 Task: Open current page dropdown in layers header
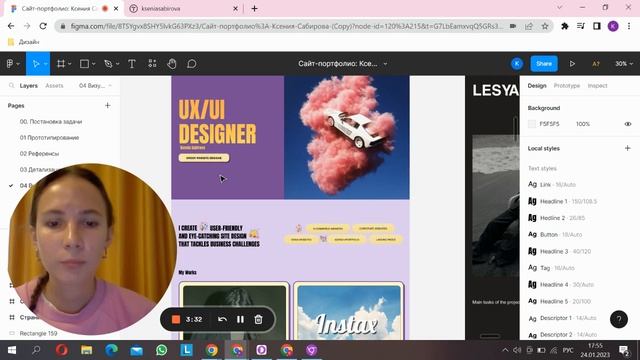[95, 86]
